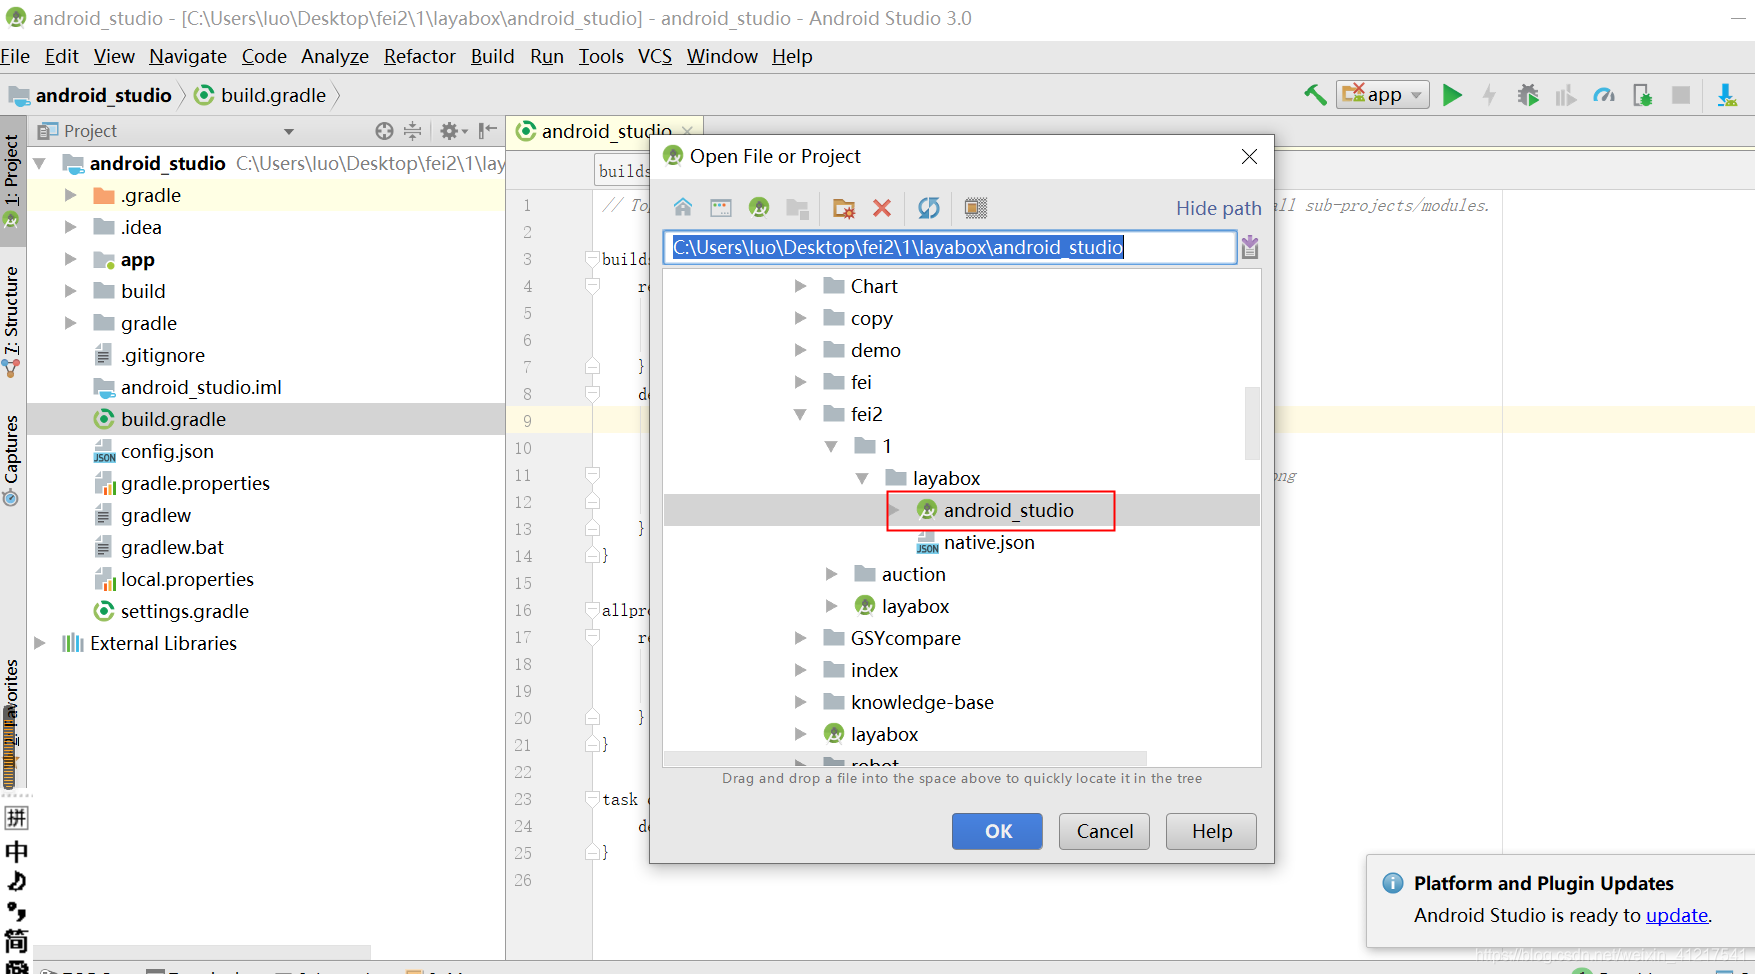The height and width of the screenshot is (974, 1755).
Task: Open the Build menu
Action: (493, 56)
